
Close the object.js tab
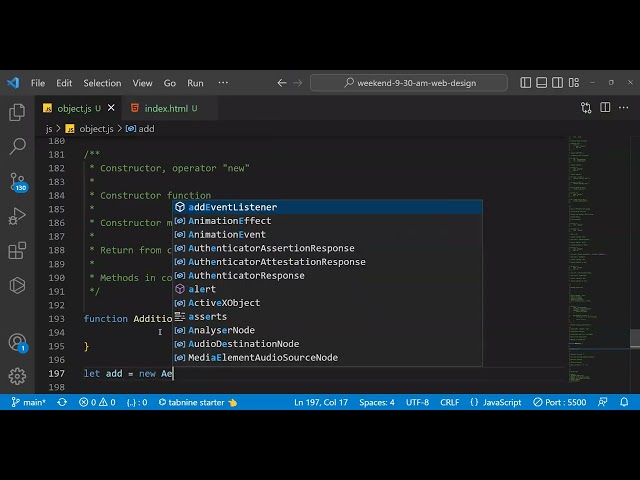(x=111, y=108)
